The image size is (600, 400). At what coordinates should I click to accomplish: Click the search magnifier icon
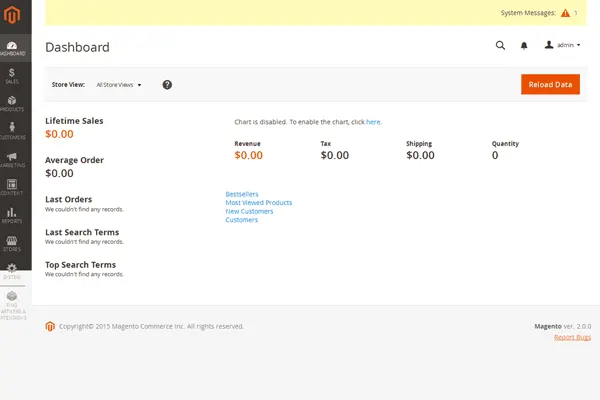click(x=500, y=45)
